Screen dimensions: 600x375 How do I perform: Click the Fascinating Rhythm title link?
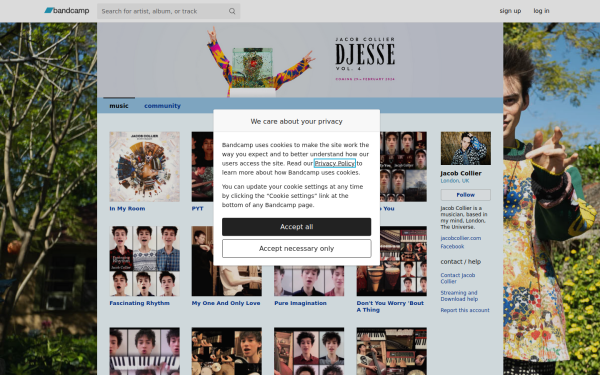pos(139,303)
